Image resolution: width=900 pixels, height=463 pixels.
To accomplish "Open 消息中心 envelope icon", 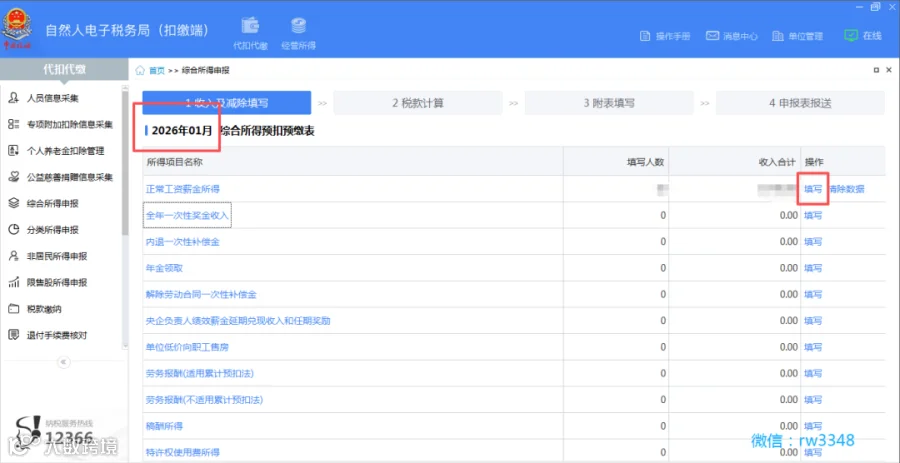I will tap(712, 36).
